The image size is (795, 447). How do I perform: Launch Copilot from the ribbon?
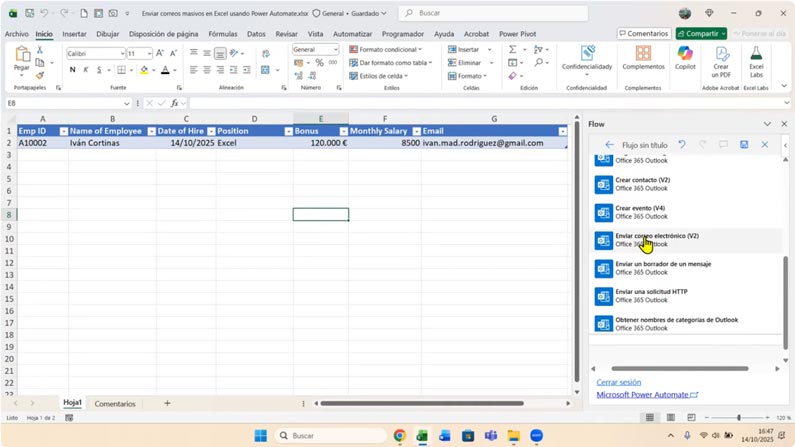tap(685, 53)
